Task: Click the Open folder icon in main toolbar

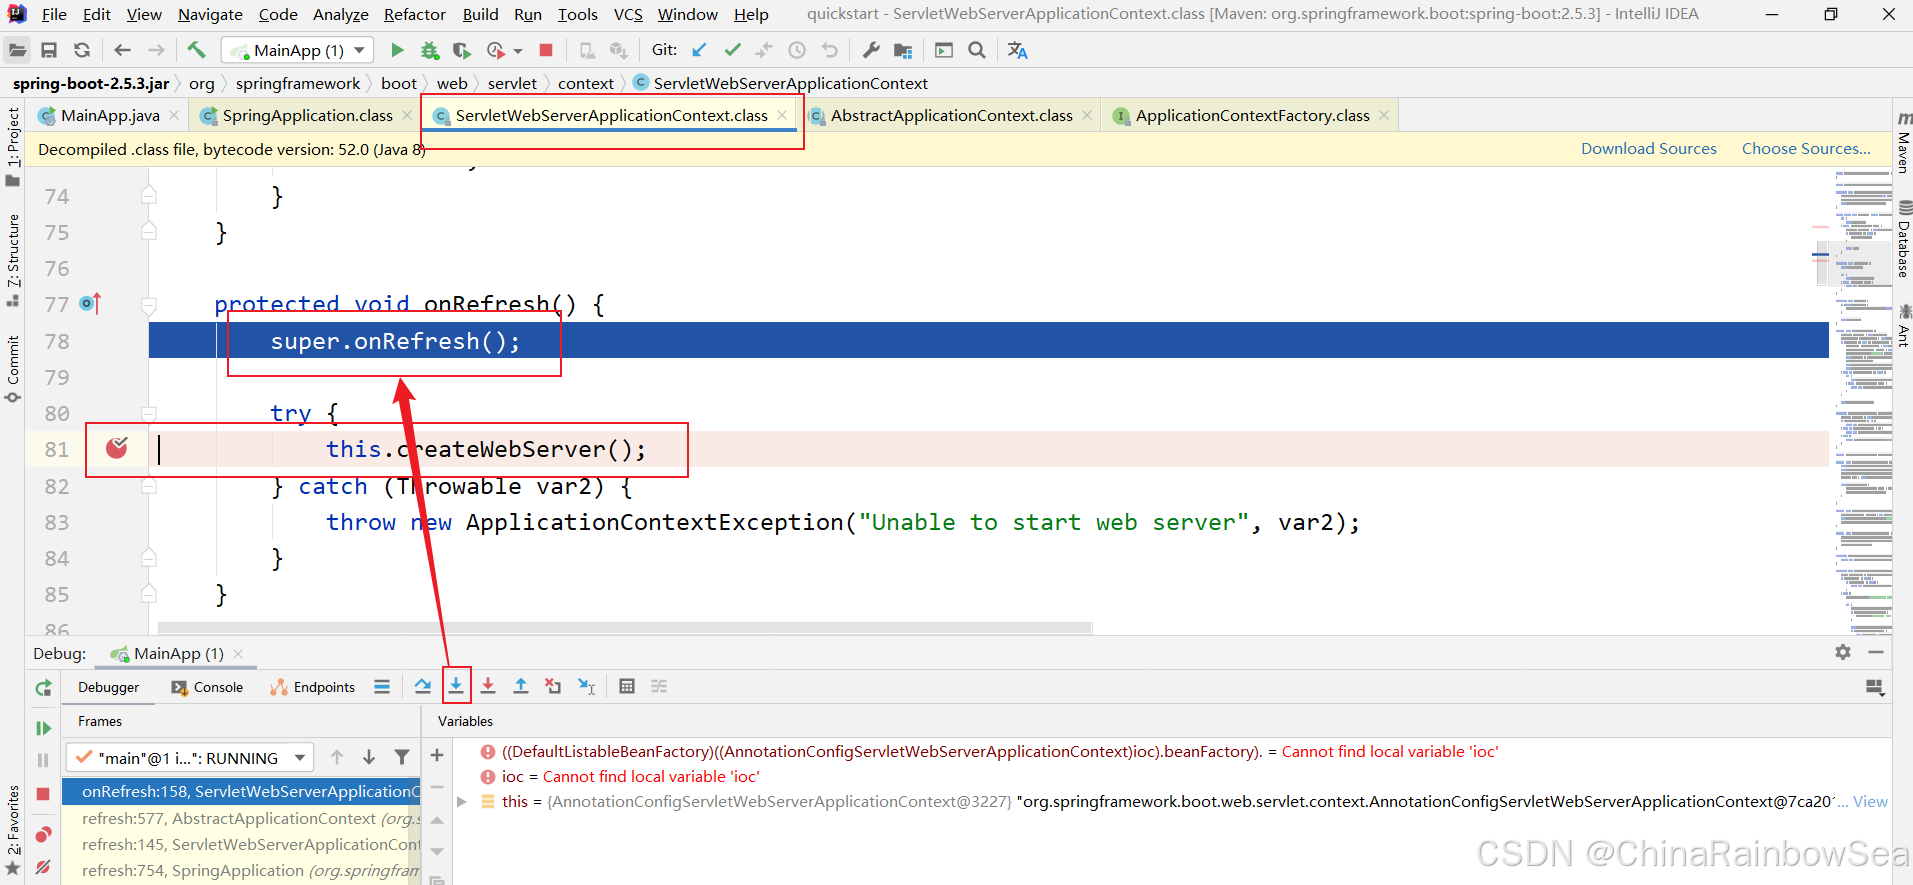Action: (x=17, y=50)
